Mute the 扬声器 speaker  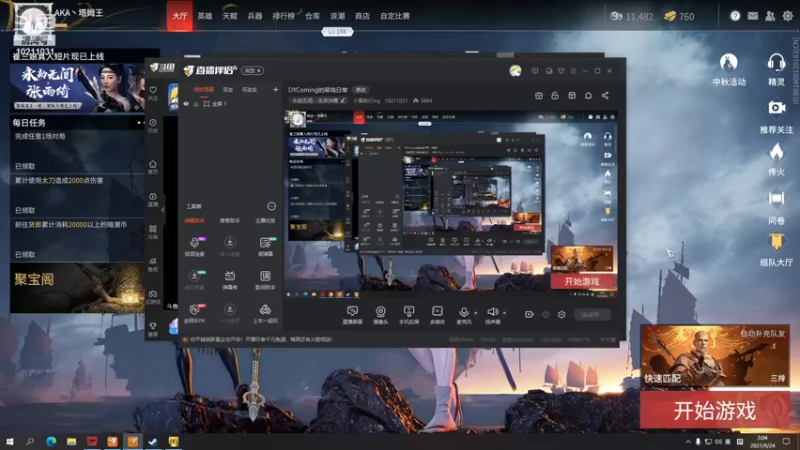(492, 312)
